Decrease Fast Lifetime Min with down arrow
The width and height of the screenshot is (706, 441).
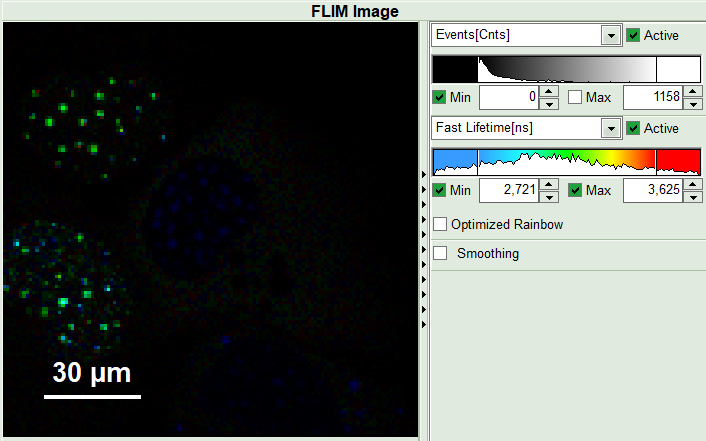[549, 196]
